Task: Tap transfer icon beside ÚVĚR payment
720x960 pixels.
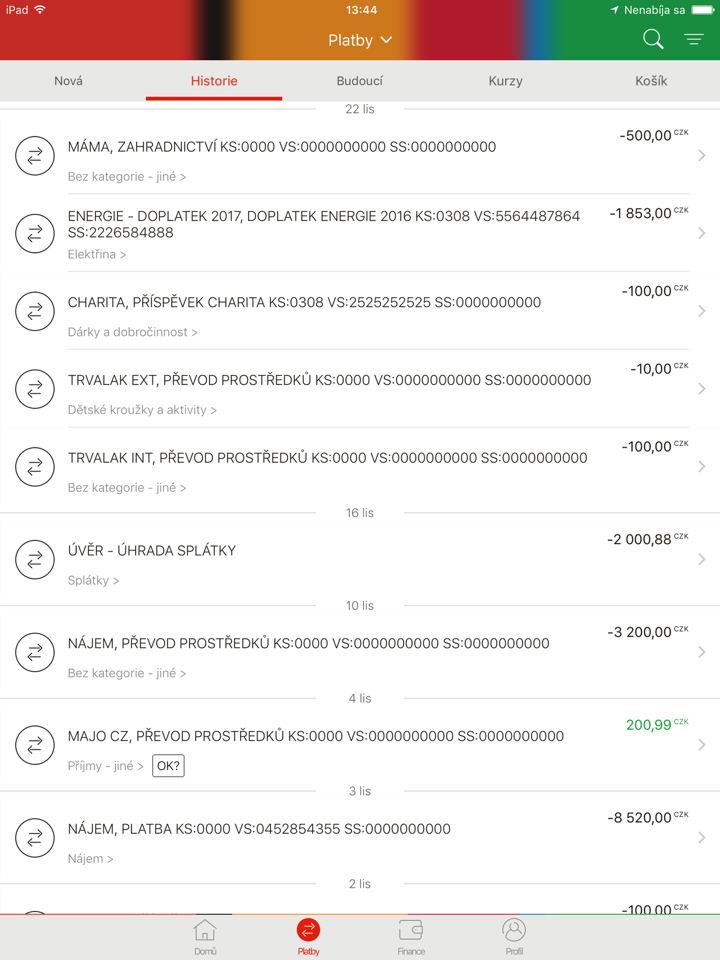Action: (35, 559)
